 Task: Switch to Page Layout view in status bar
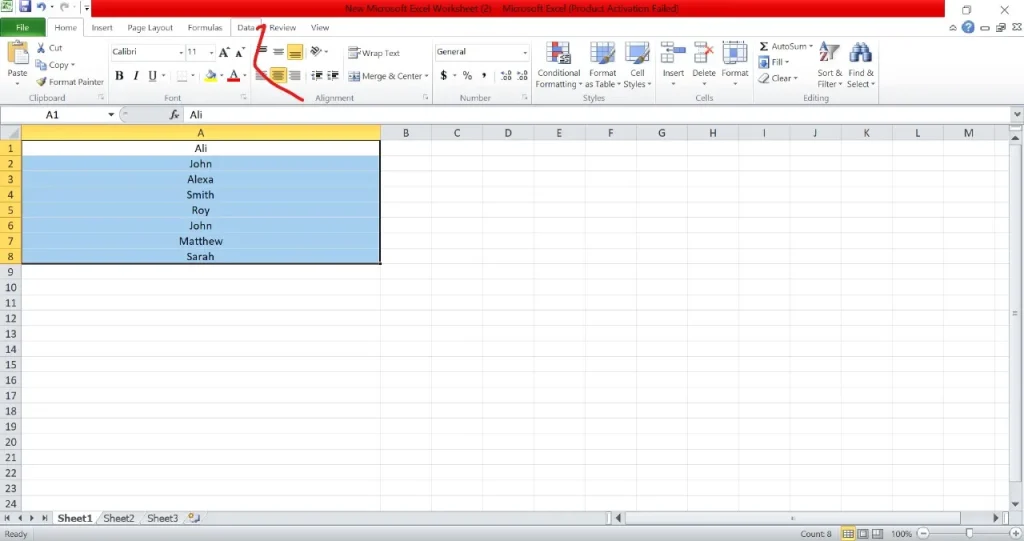coord(863,534)
